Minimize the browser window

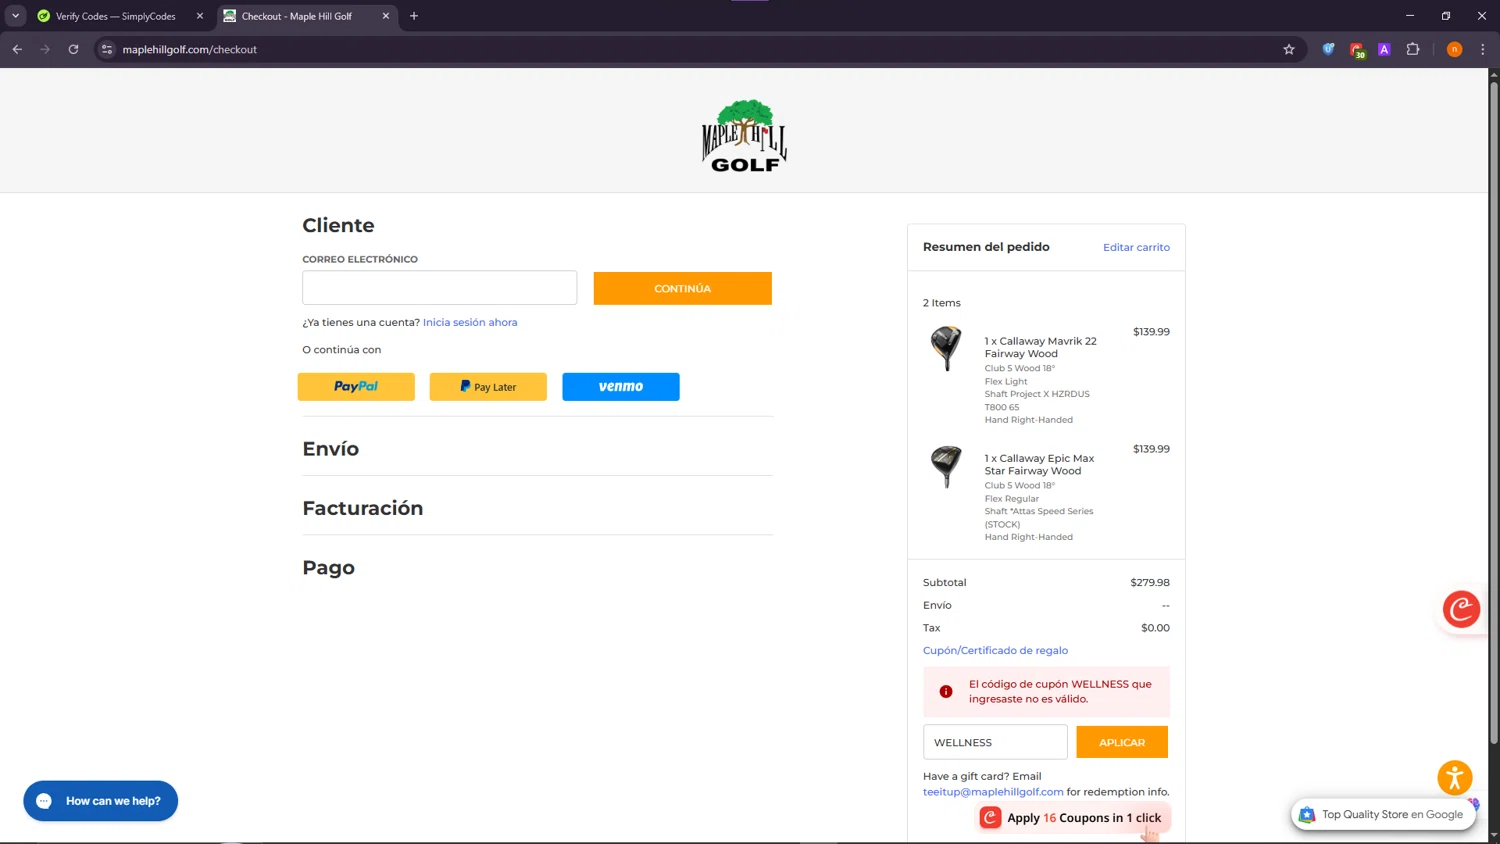point(1410,16)
